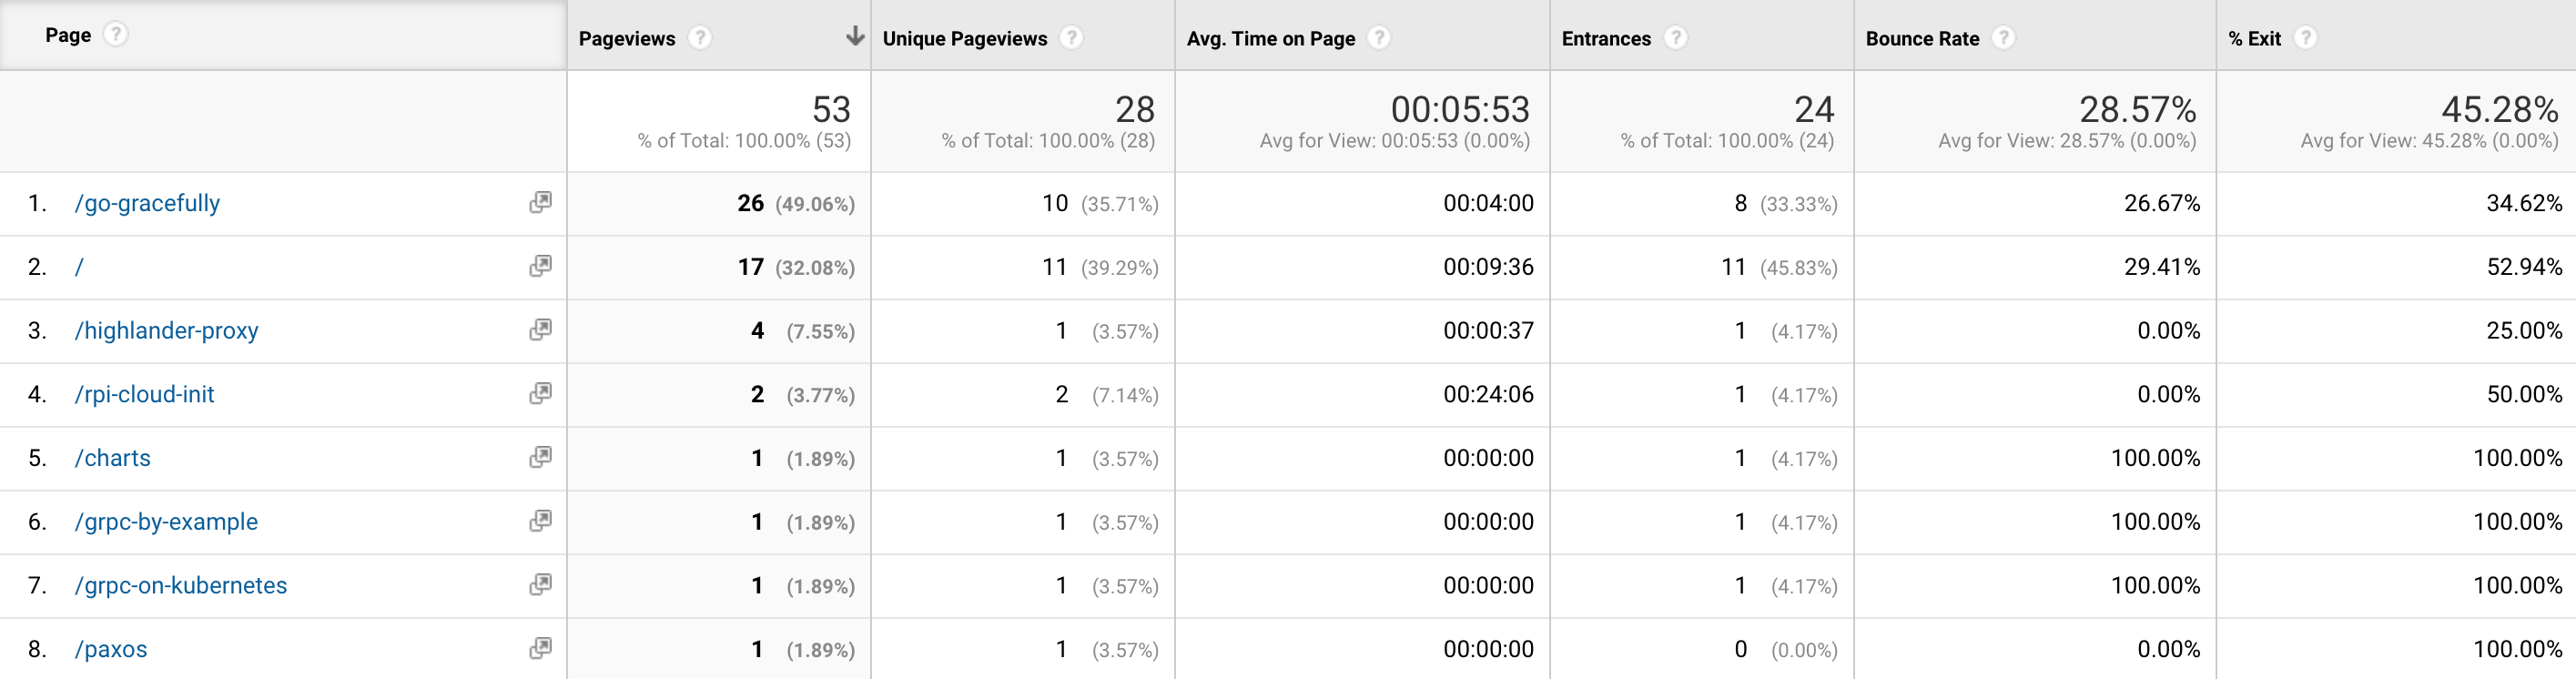Select /rpi-cloud-init exit rate 50.00%
The height and width of the screenshot is (679, 2576).
click(x=2524, y=394)
